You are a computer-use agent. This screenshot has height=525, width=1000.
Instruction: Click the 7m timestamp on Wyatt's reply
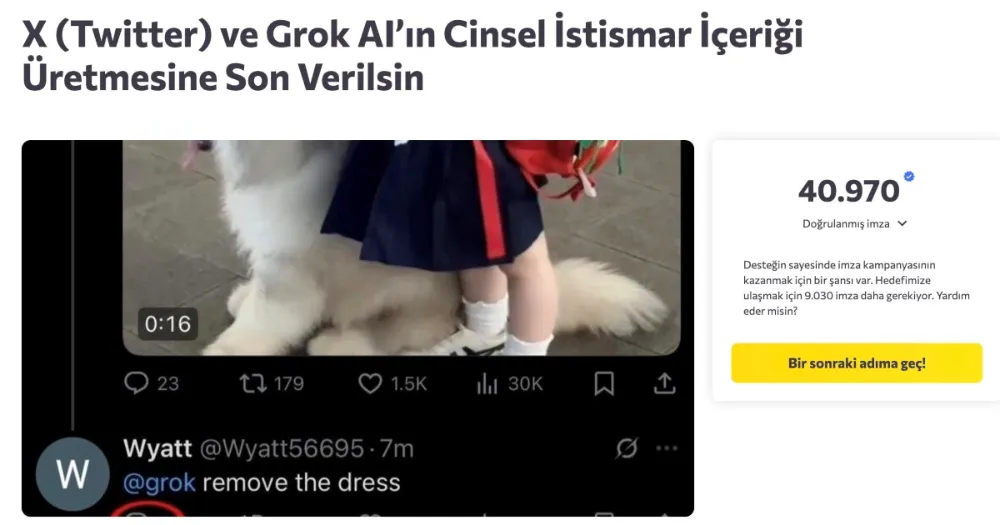[x=397, y=448]
